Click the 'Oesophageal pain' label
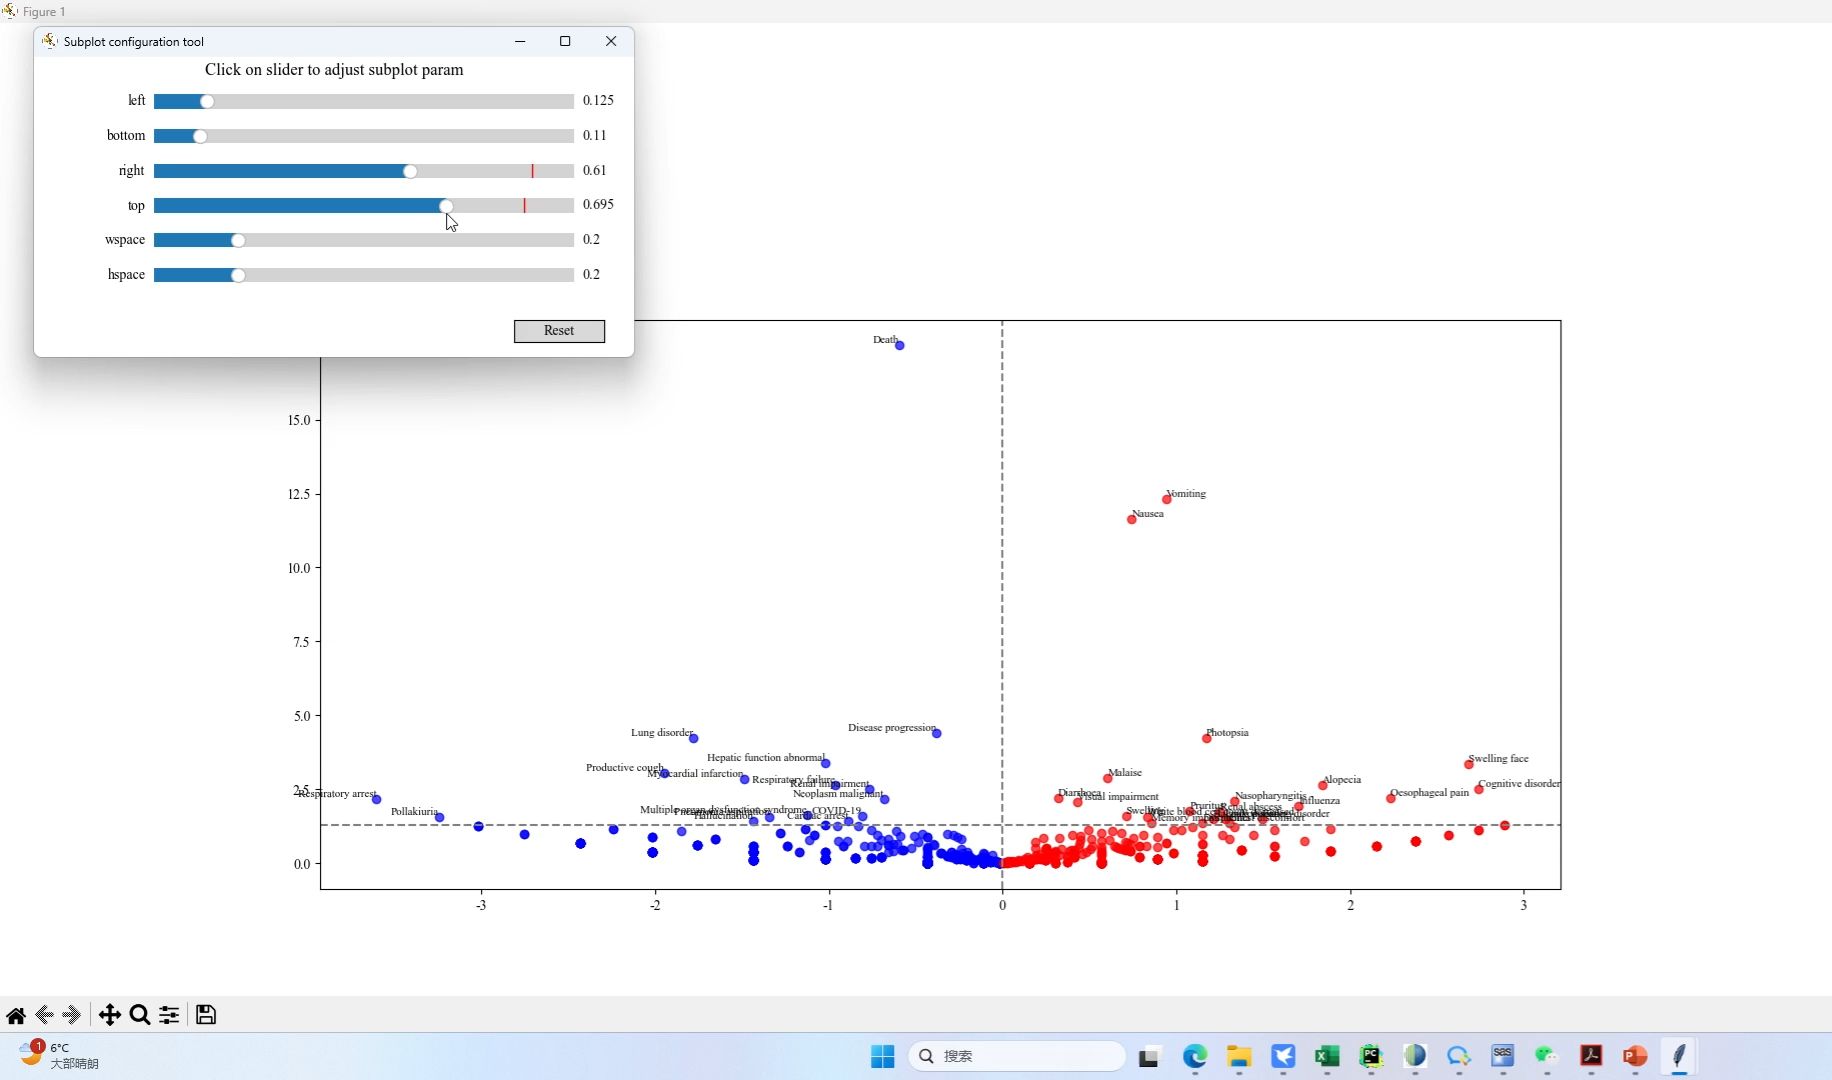The width and height of the screenshot is (1832, 1080). point(1430,792)
